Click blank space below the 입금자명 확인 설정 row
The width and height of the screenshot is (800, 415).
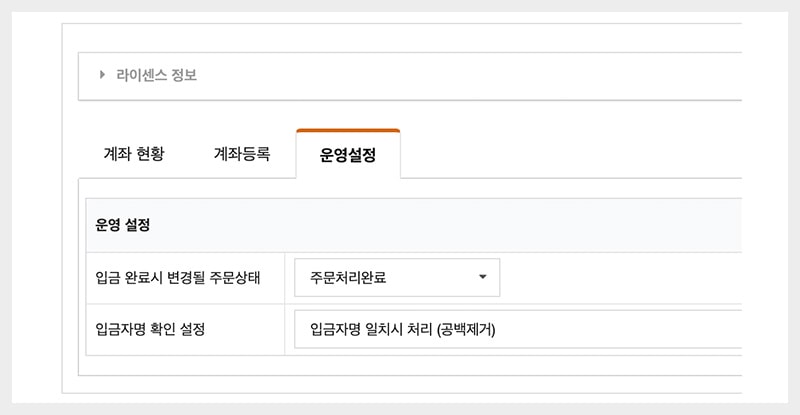[400, 366]
